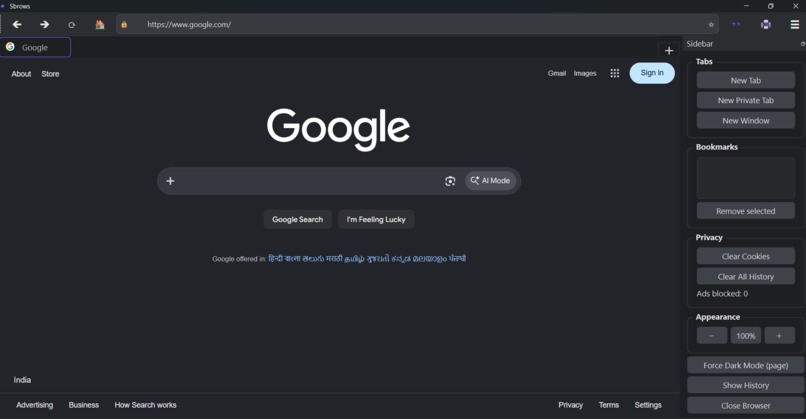This screenshot has height=419, width=806.
Task: Open the Settings footer link
Action: (x=648, y=405)
